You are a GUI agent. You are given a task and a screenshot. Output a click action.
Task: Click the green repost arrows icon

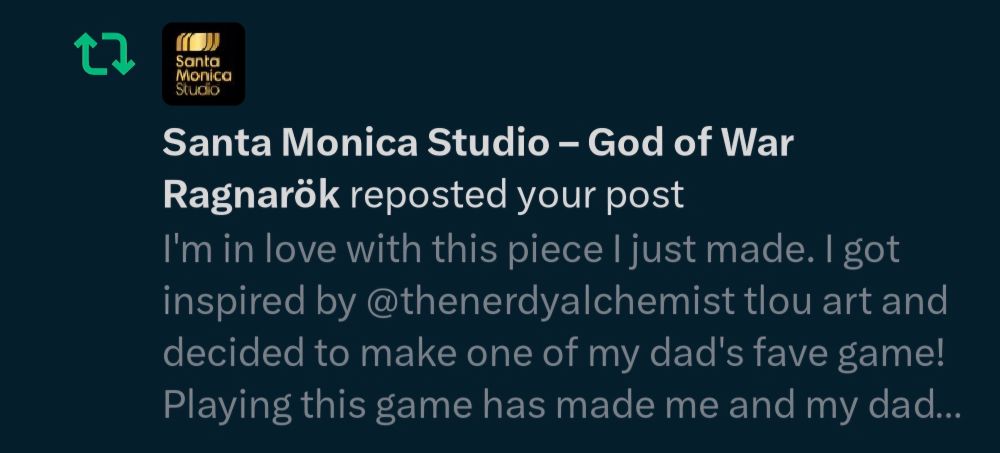[104, 55]
